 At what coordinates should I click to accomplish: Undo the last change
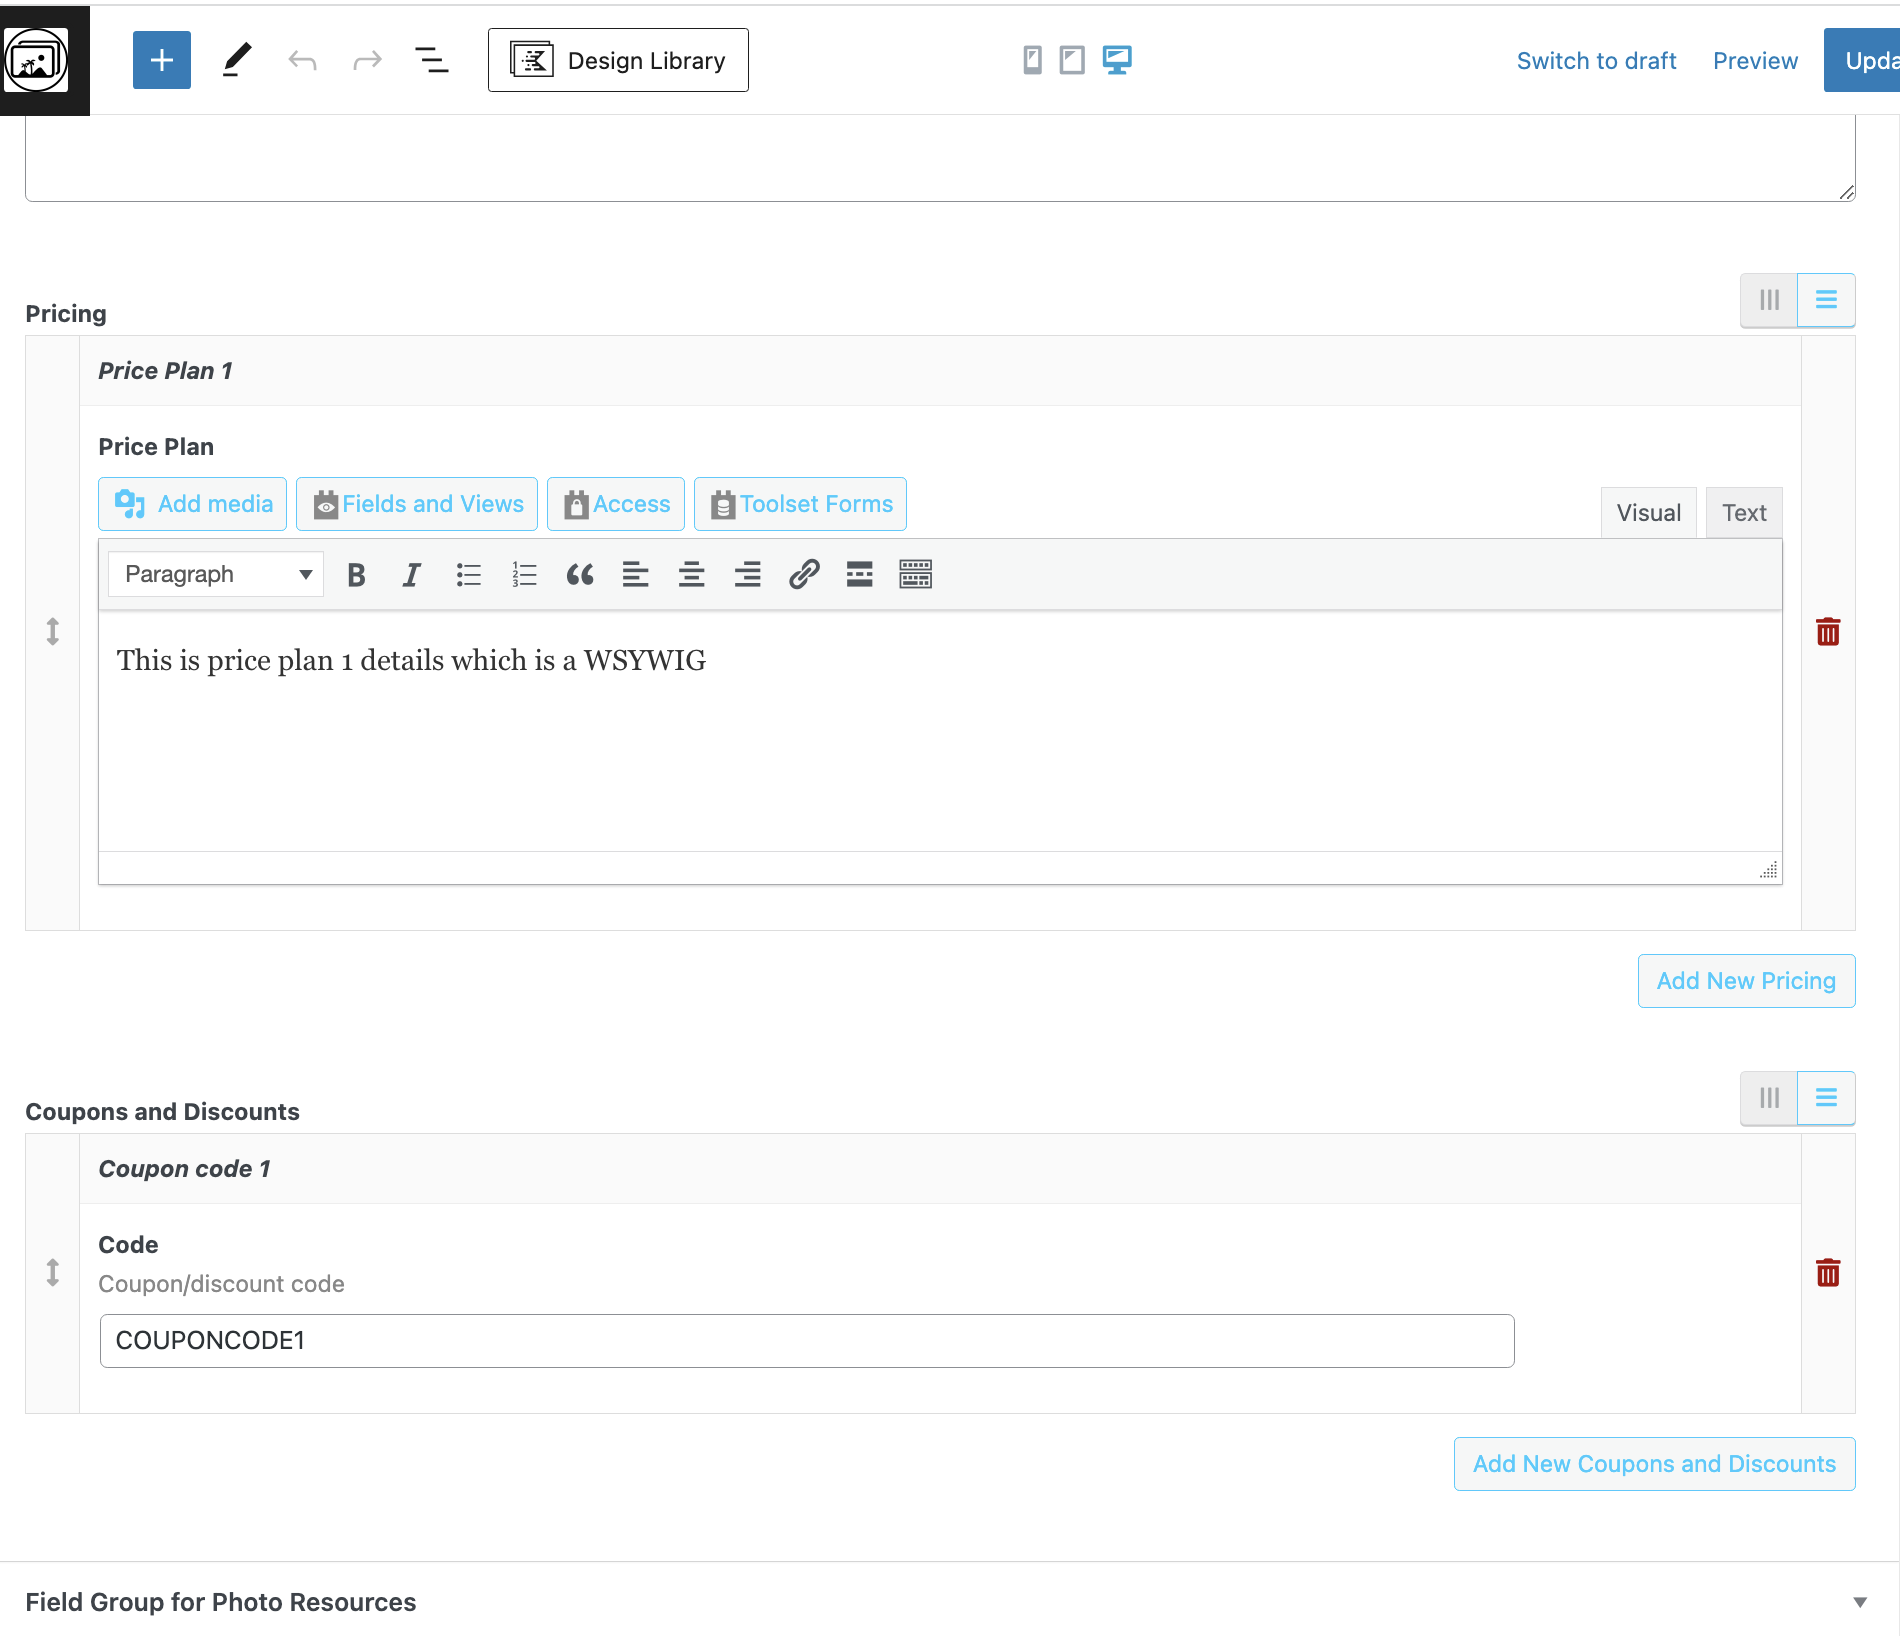click(302, 61)
